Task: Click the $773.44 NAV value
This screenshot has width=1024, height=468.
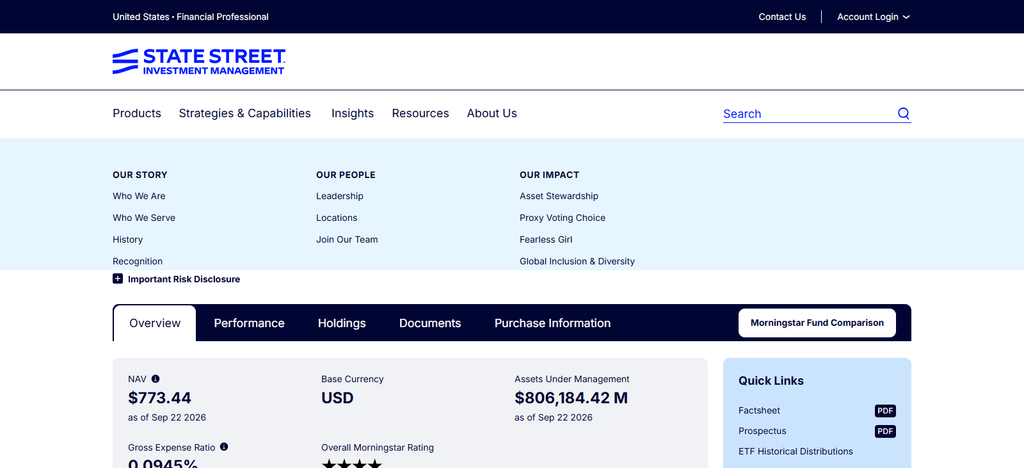Action: [x=159, y=398]
